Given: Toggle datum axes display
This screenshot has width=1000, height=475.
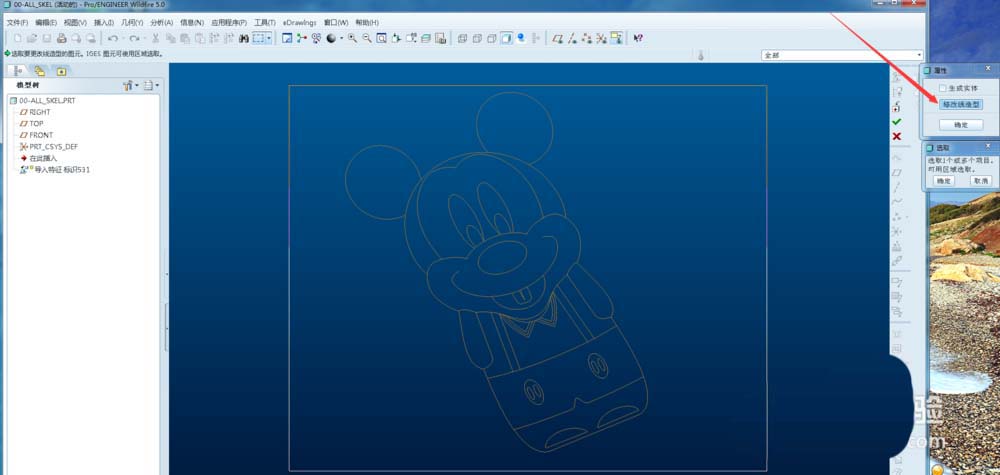Looking at the screenshot, I should (x=573, y=38).
